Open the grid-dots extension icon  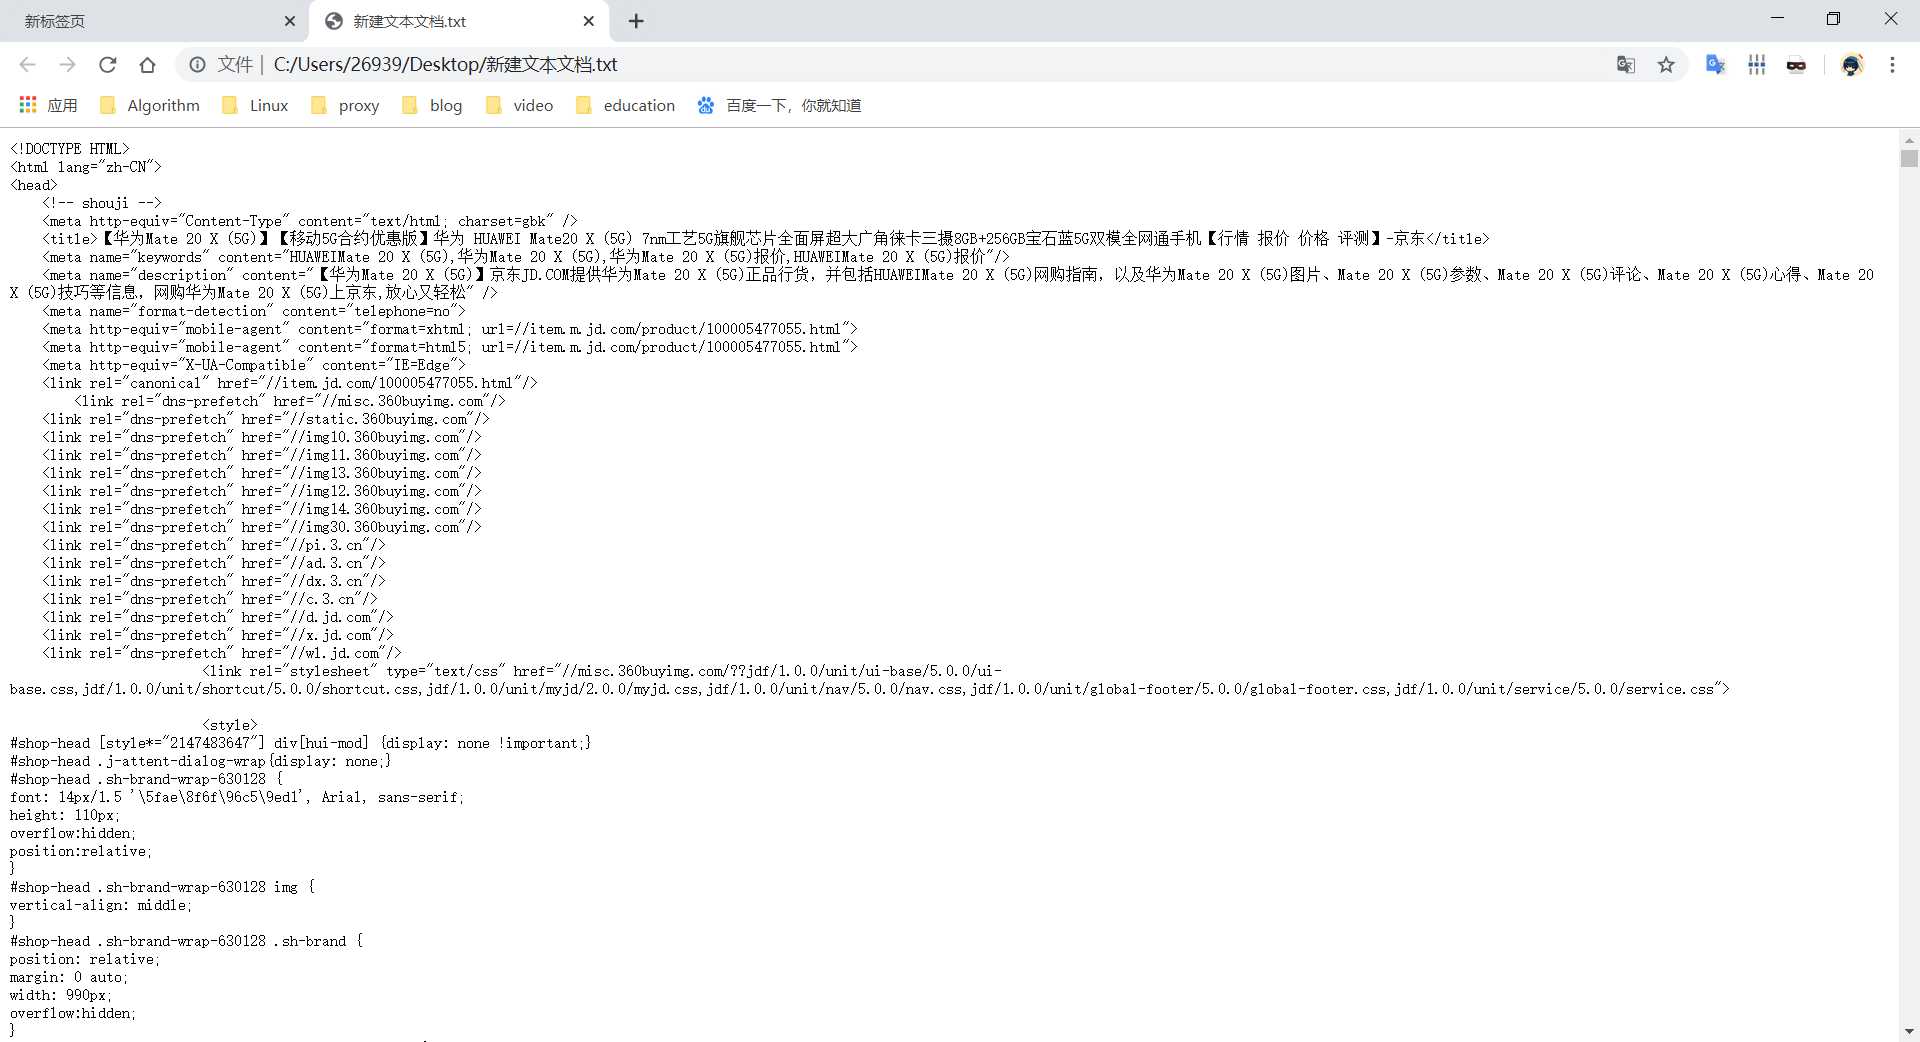pos(1756,65)
